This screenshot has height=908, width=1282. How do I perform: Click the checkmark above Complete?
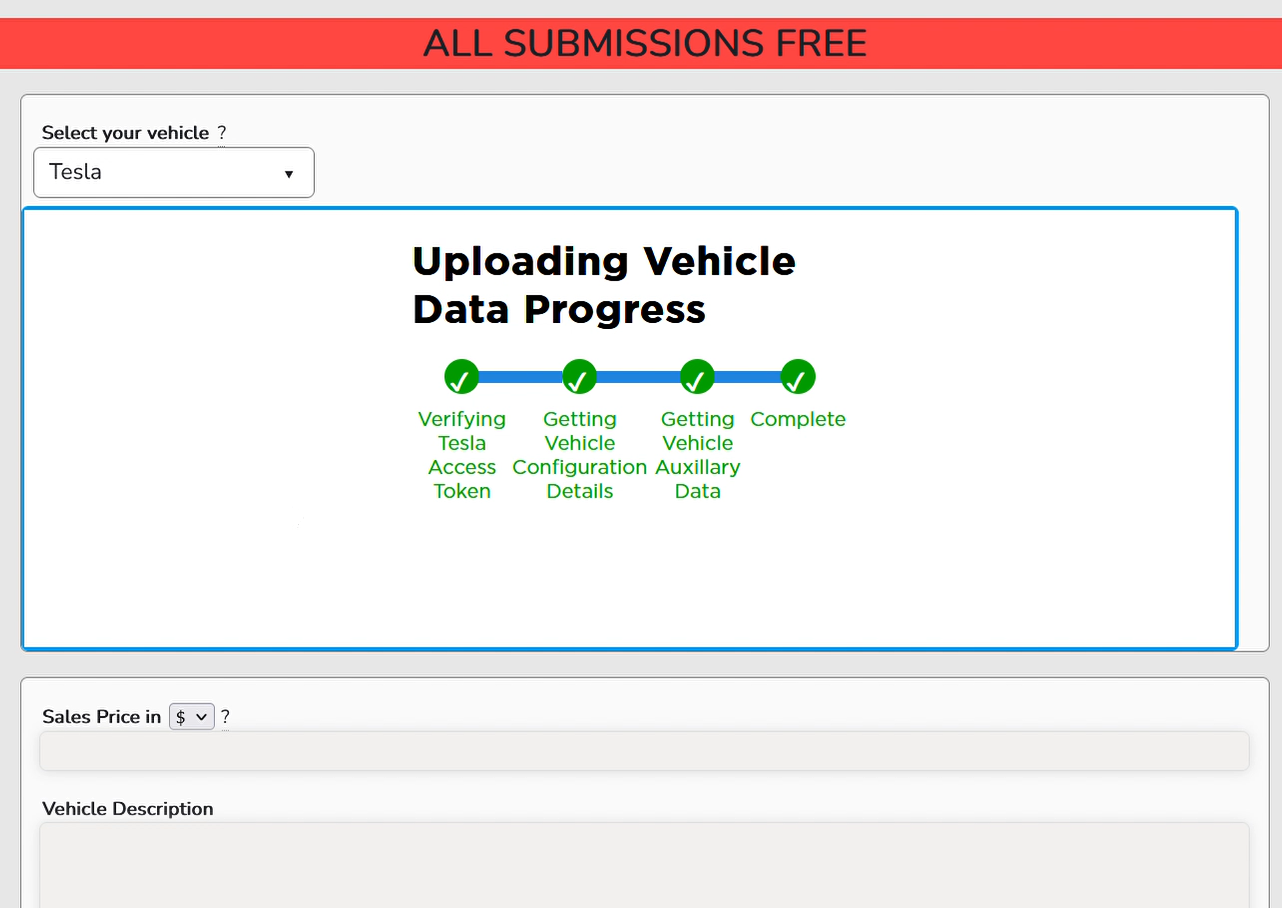click(x=798, y=377)
